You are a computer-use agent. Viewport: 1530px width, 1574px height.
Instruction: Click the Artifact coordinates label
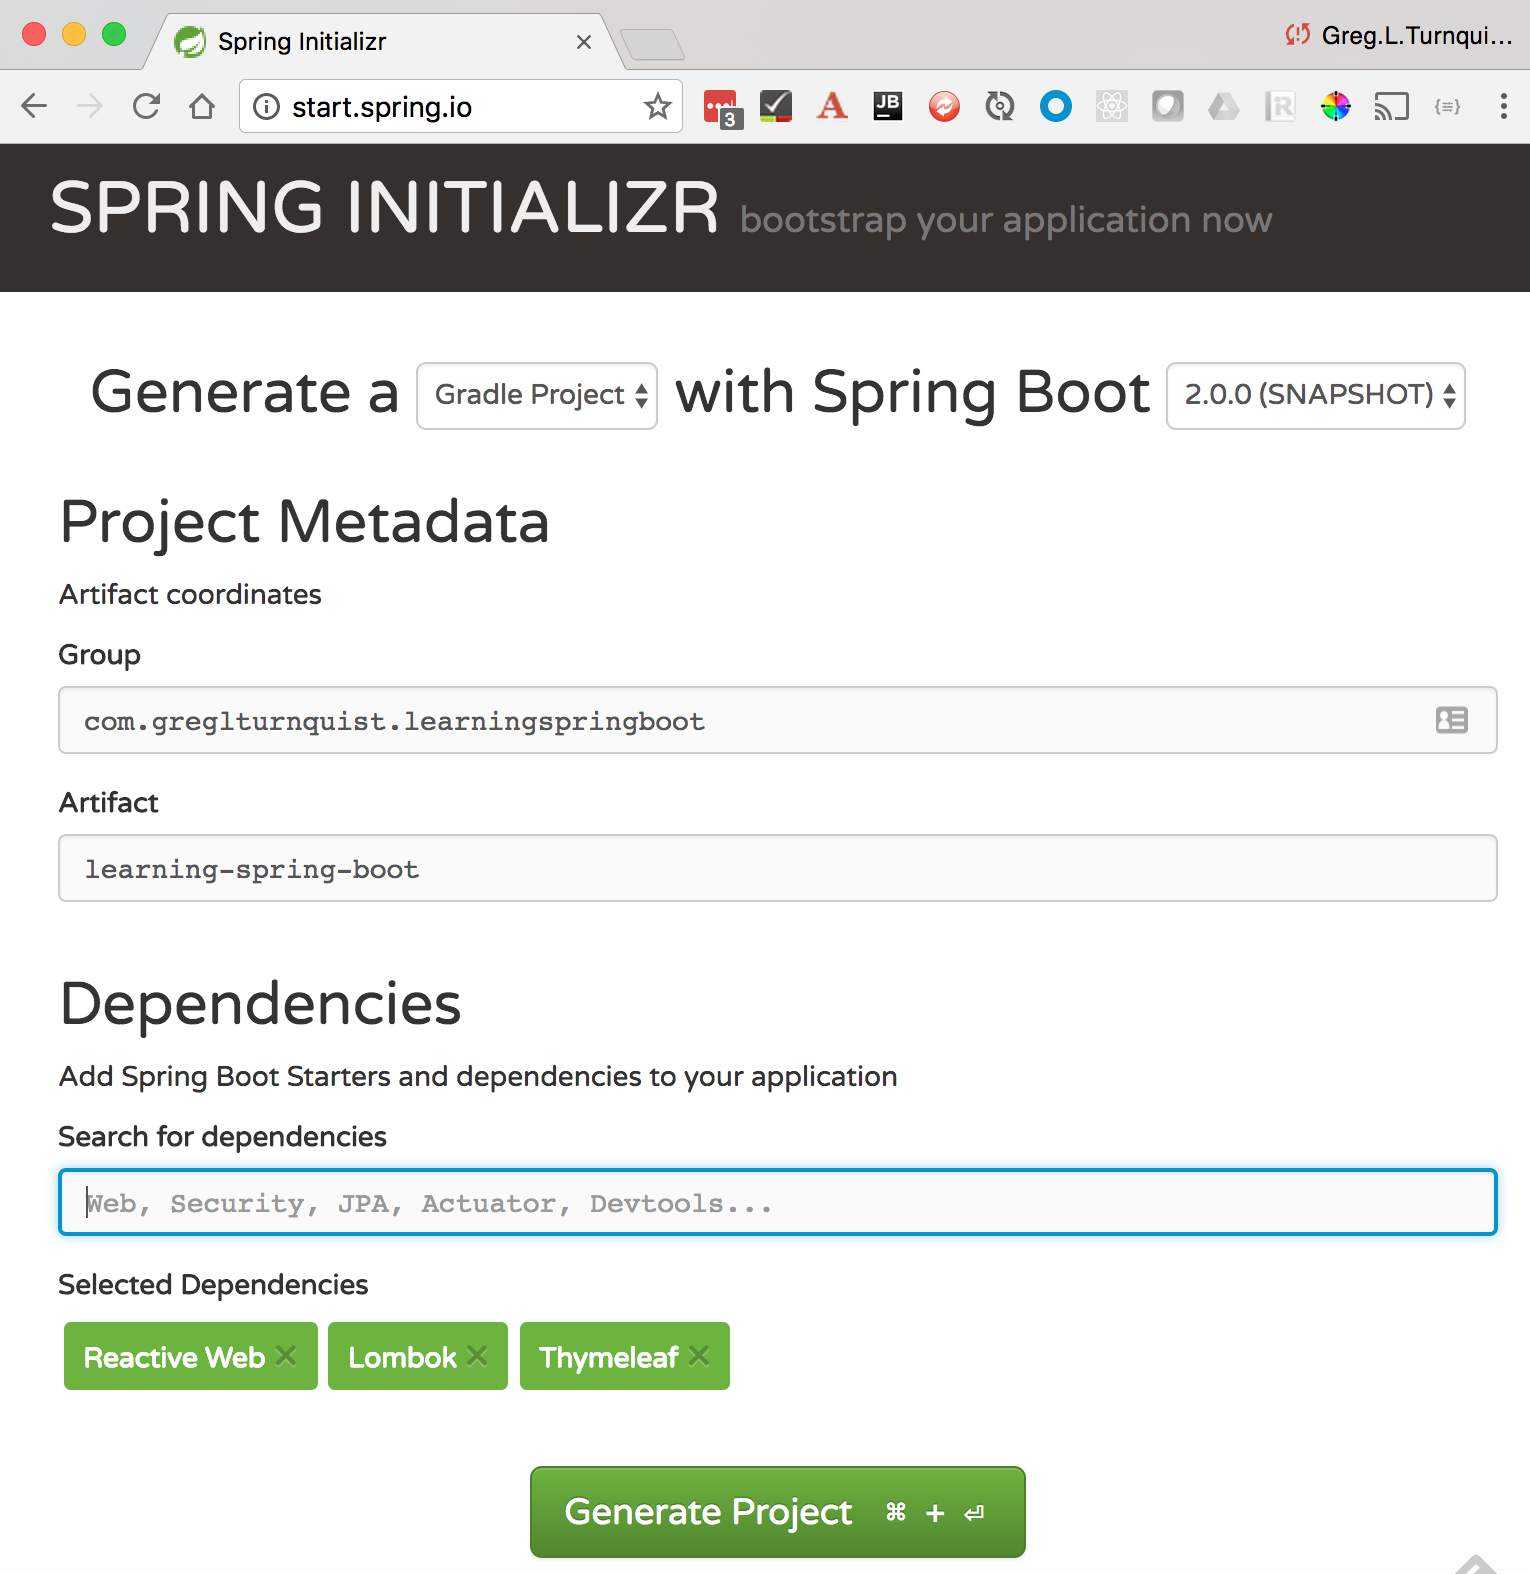click(190, 594)
